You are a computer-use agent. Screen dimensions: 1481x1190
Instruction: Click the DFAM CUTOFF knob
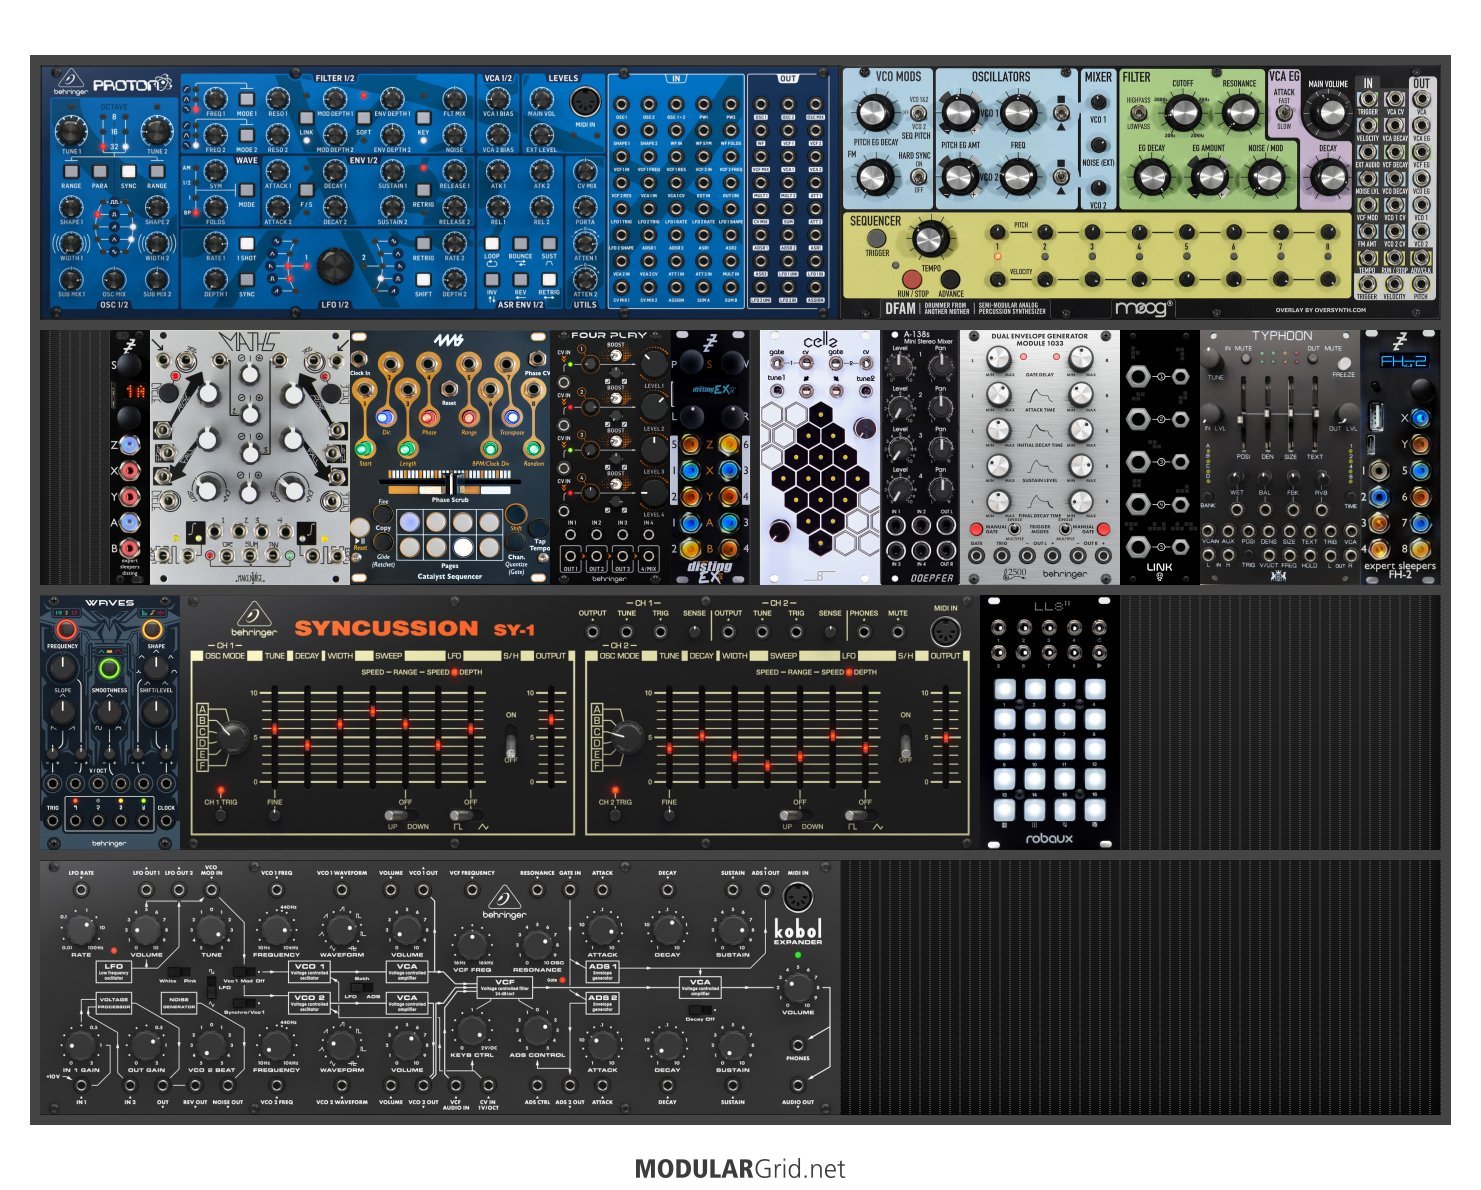[1183, 113]
